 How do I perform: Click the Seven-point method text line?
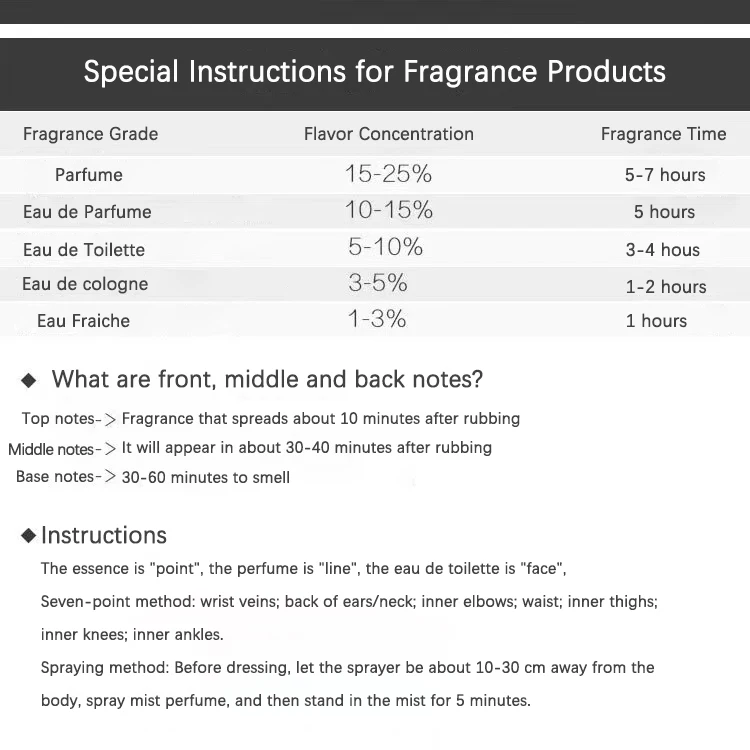349,602
